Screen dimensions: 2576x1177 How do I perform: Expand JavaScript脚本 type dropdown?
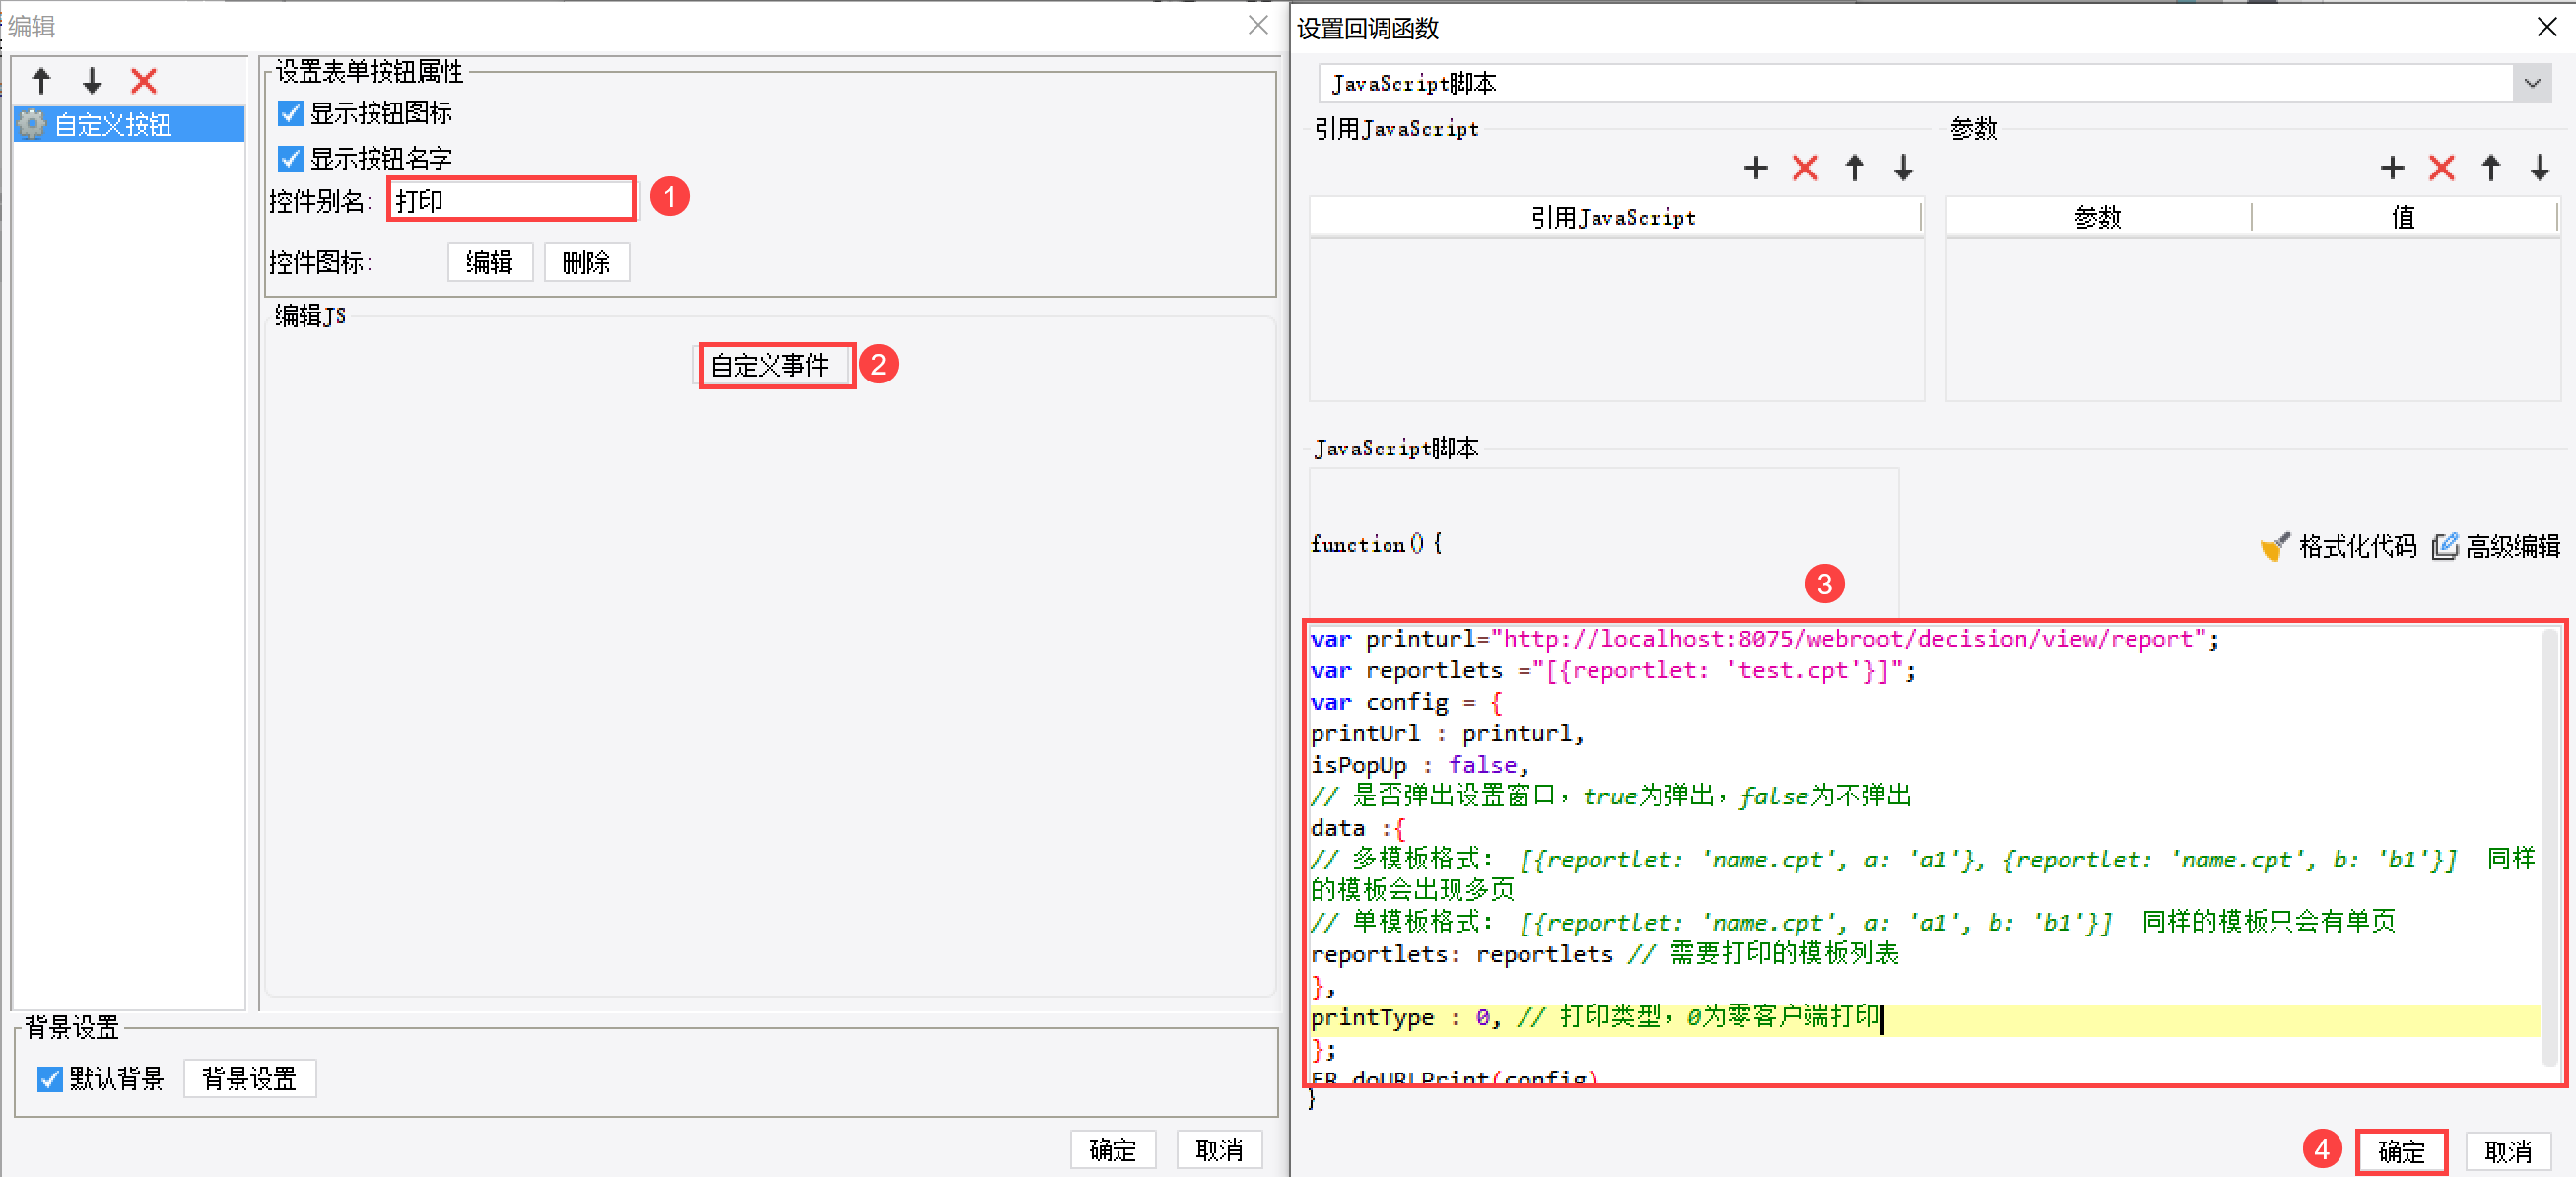tap(2531, 83)
